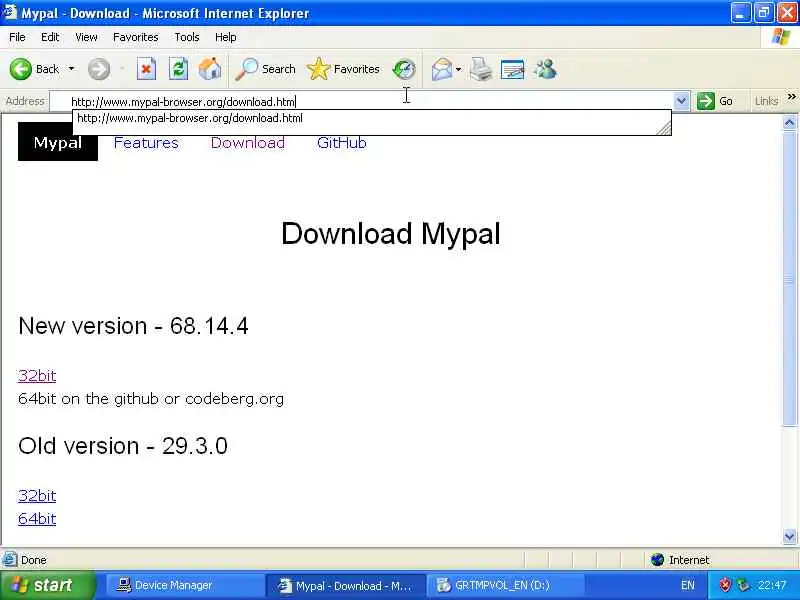Click the 'Old version - 29.3.0' heading
Screen dimensions: 800x600
coord(122,446)
